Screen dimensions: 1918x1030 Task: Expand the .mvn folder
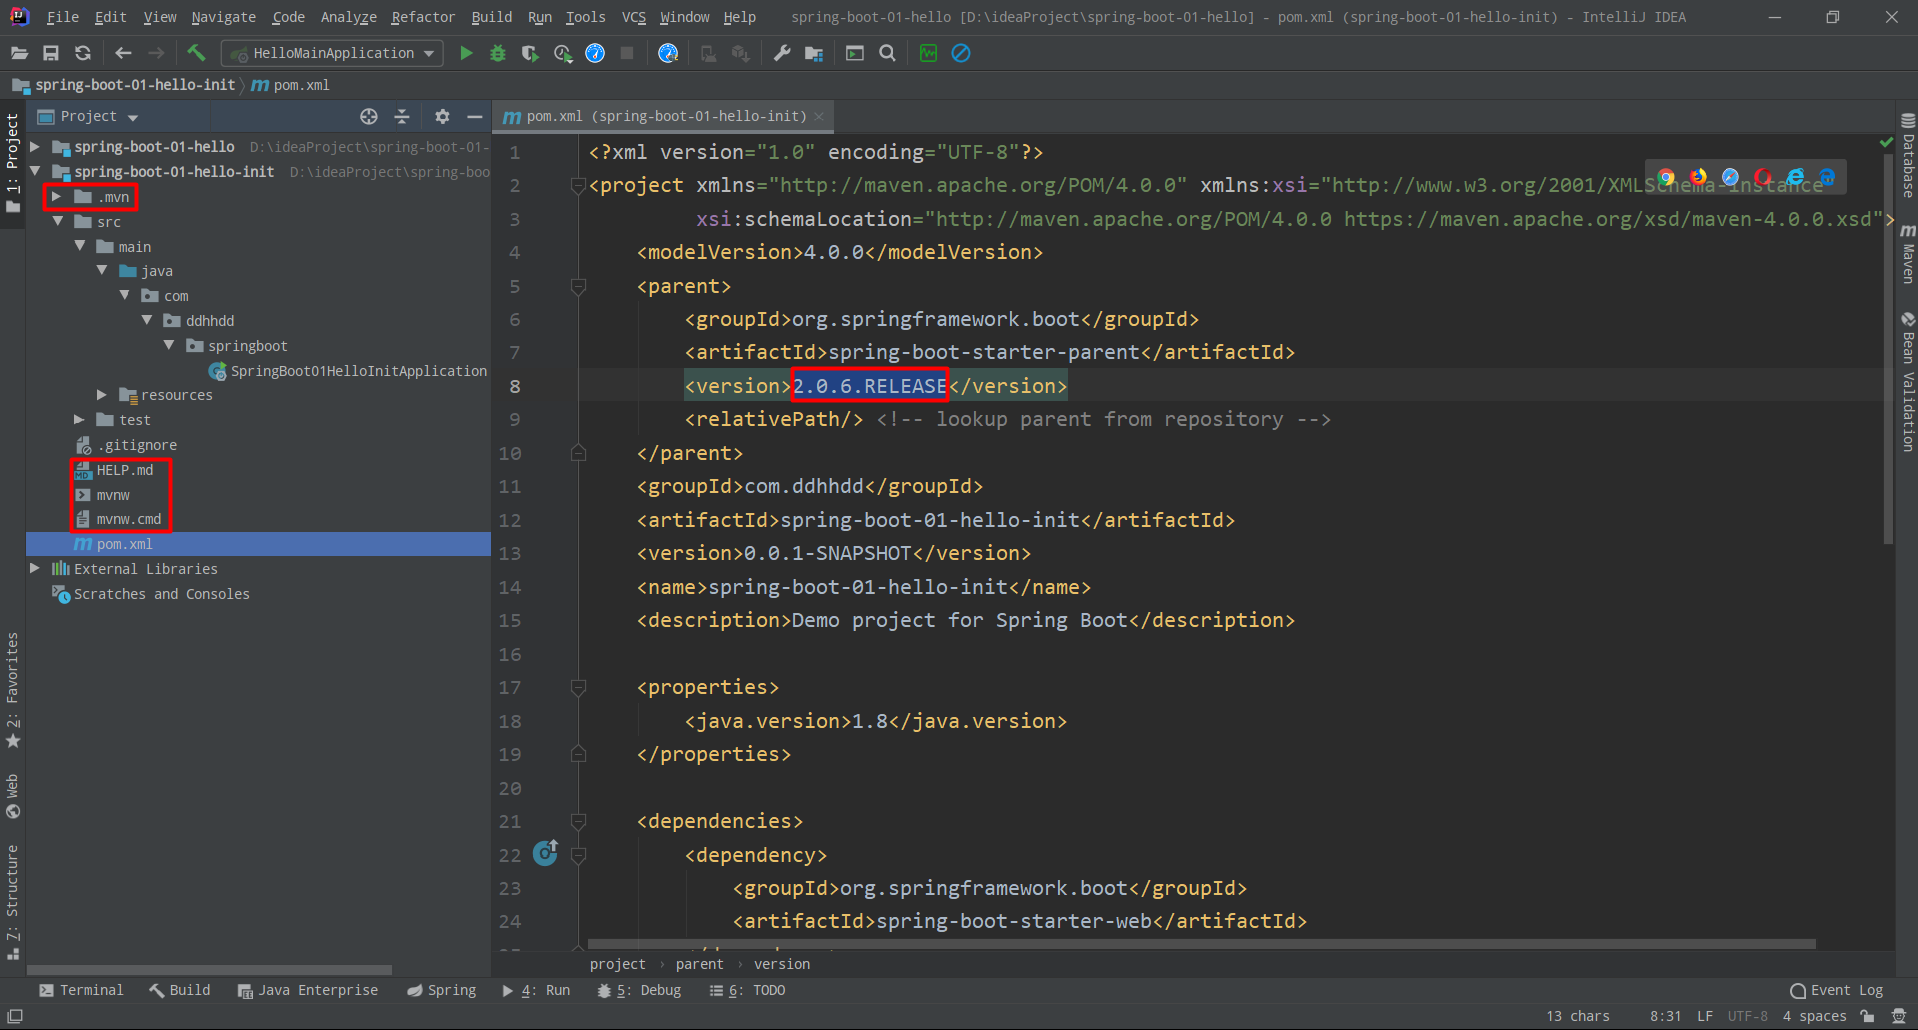coord(57,197)
